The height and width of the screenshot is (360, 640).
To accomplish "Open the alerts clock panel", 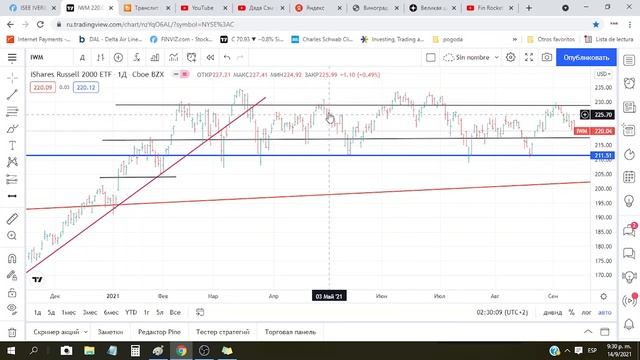I will (629, 83).
